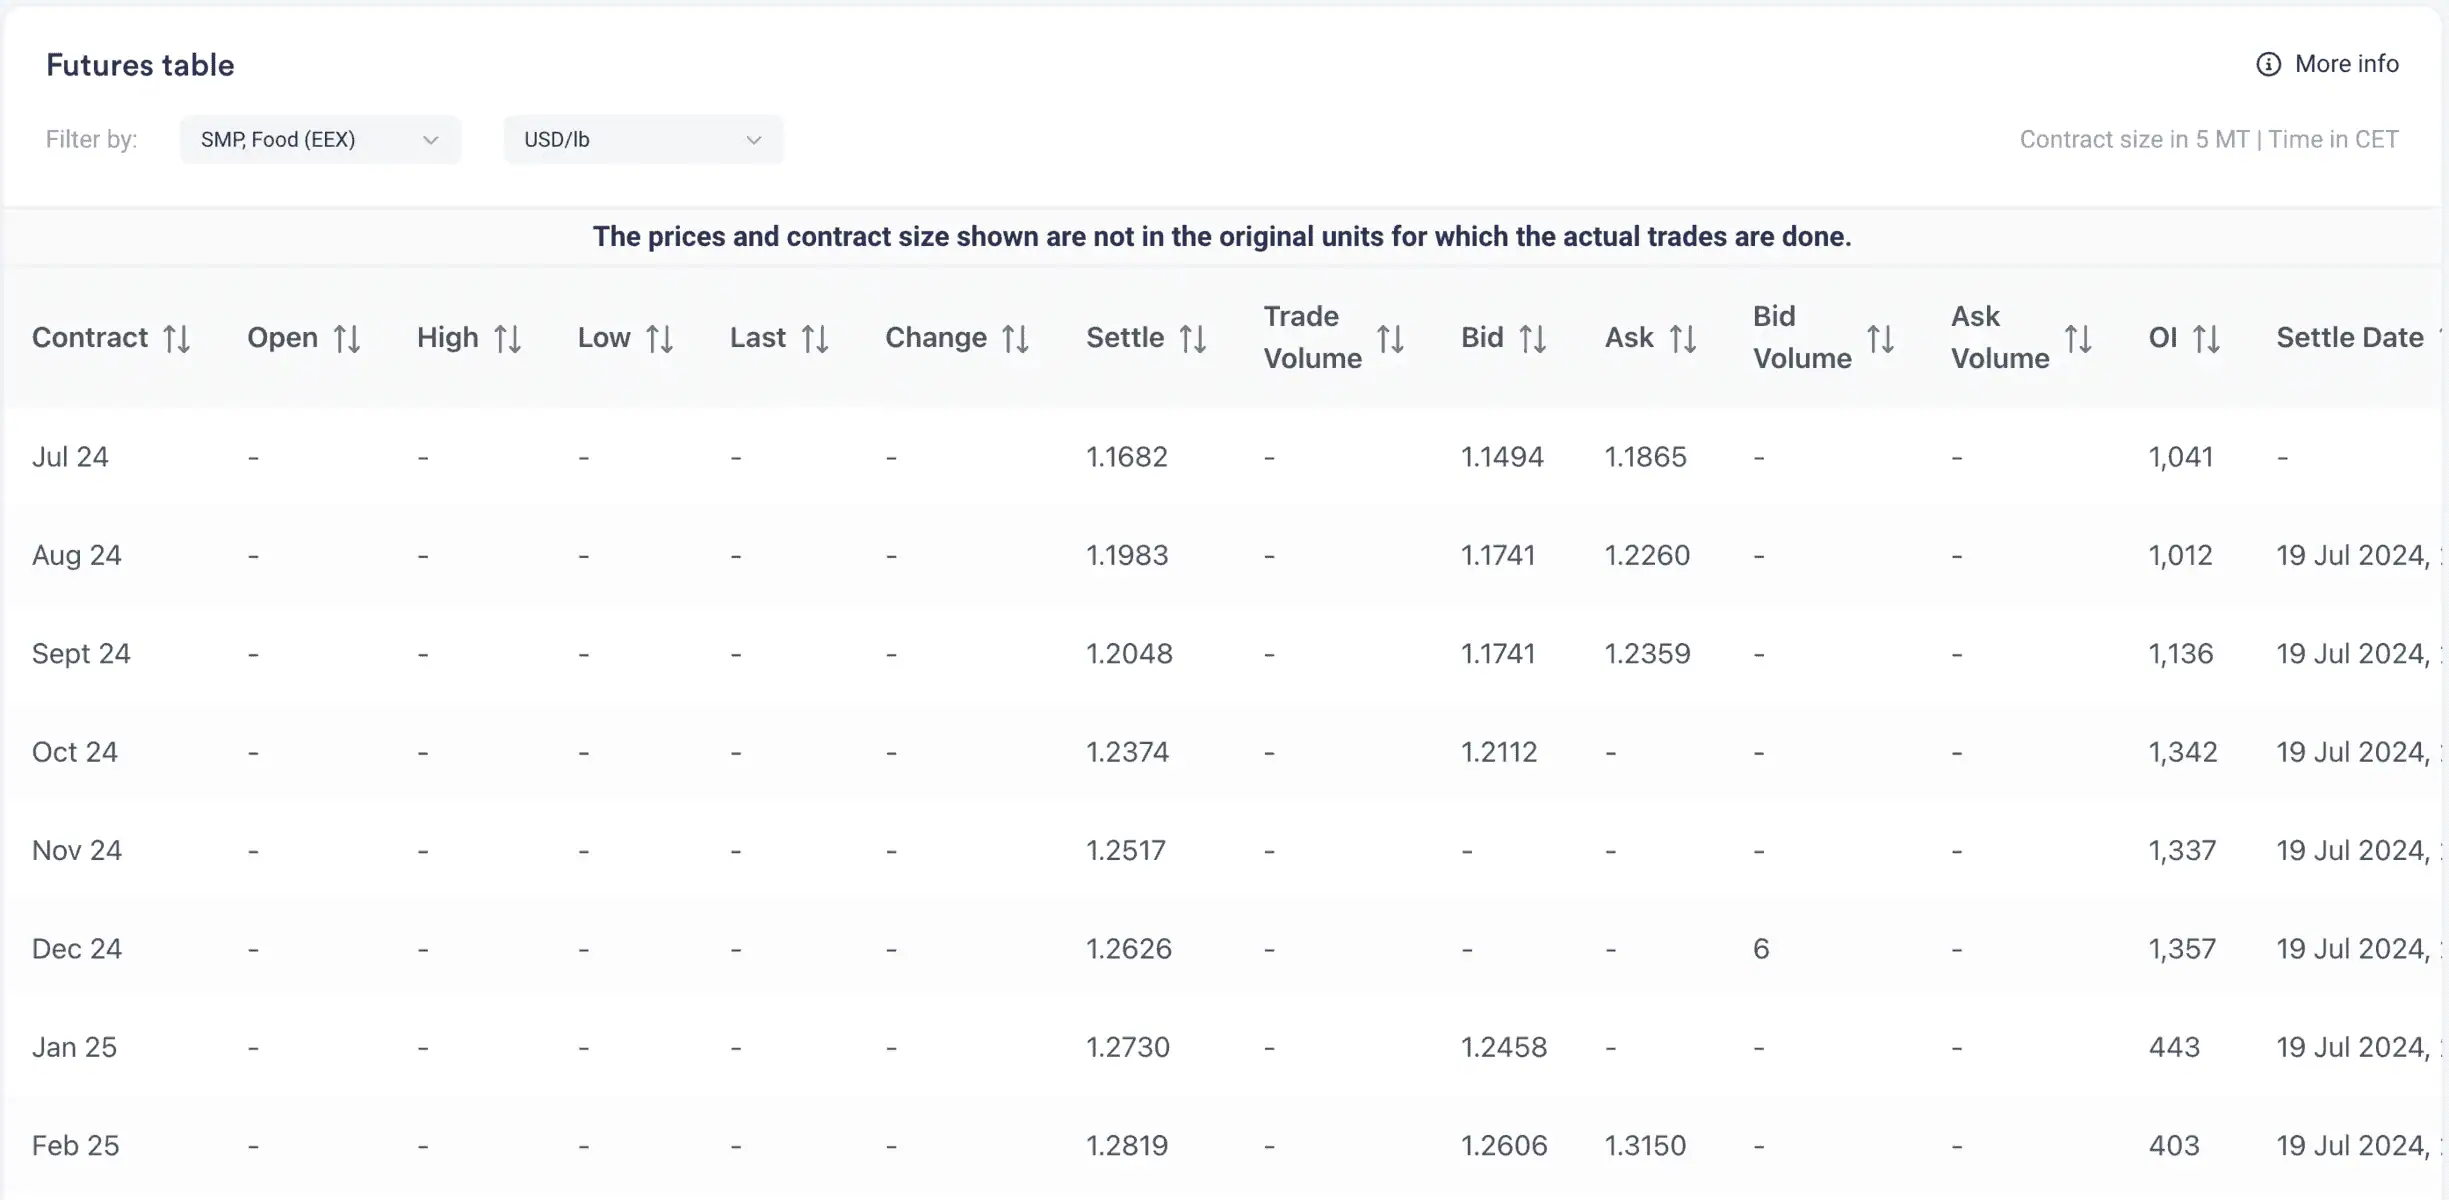The width and height of the screenshot is (2449, 1200).
Task: Click Dec 24 settle value 1.2626
Action: pos(1129,949)
